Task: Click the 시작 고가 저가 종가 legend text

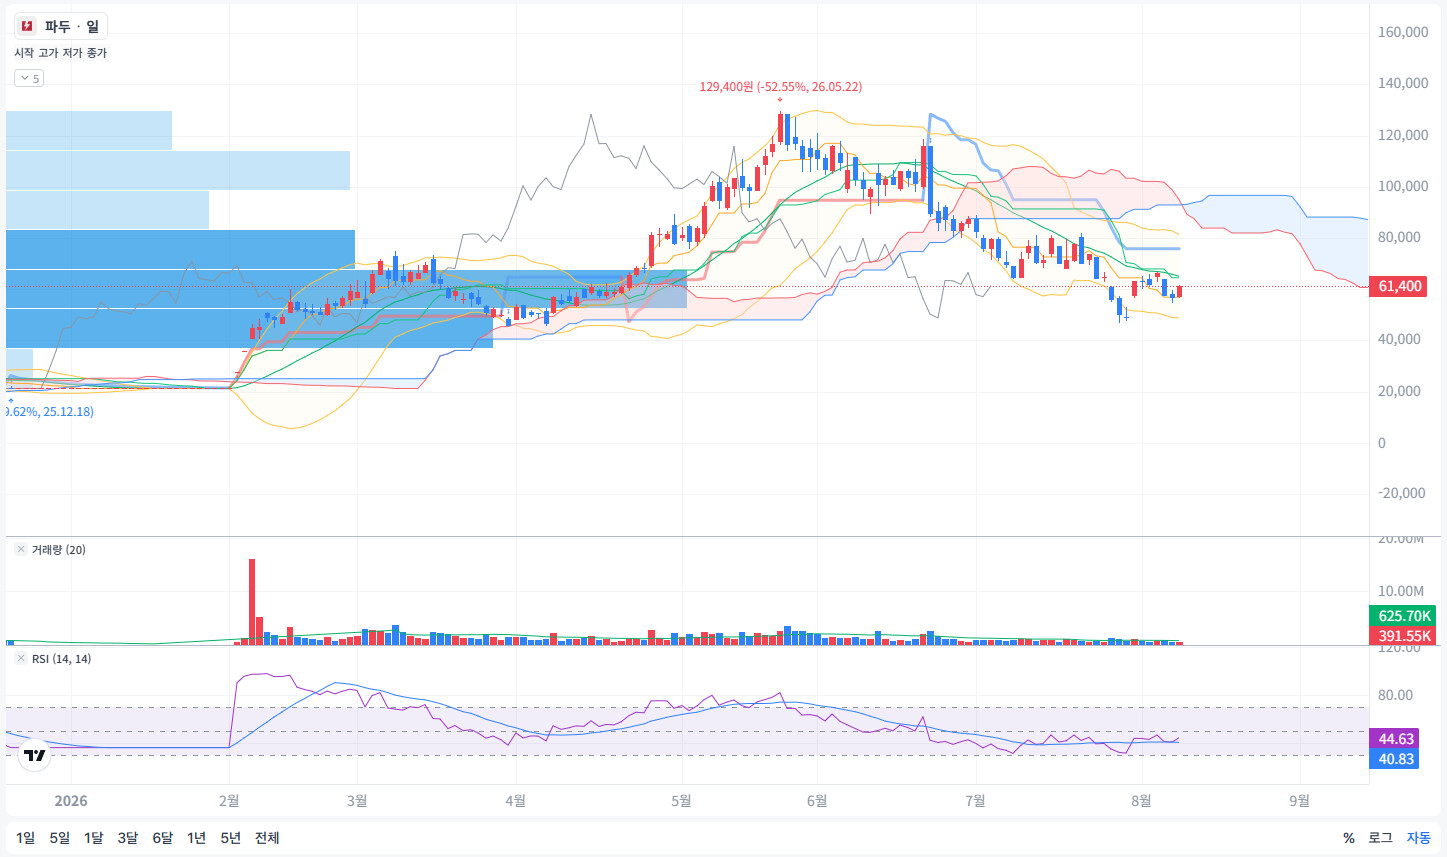Action: coord(60,53)
